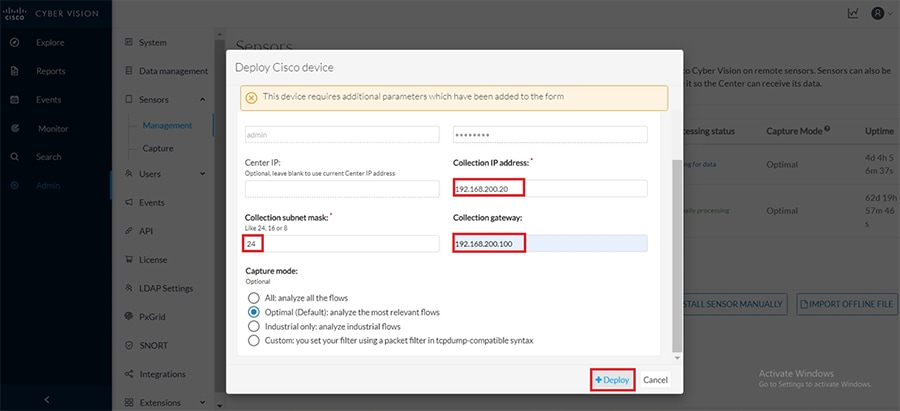The height and width of the screenshot is (411, 900).
Task: Click the warning icon in the yellow banner
Action: 251,97
